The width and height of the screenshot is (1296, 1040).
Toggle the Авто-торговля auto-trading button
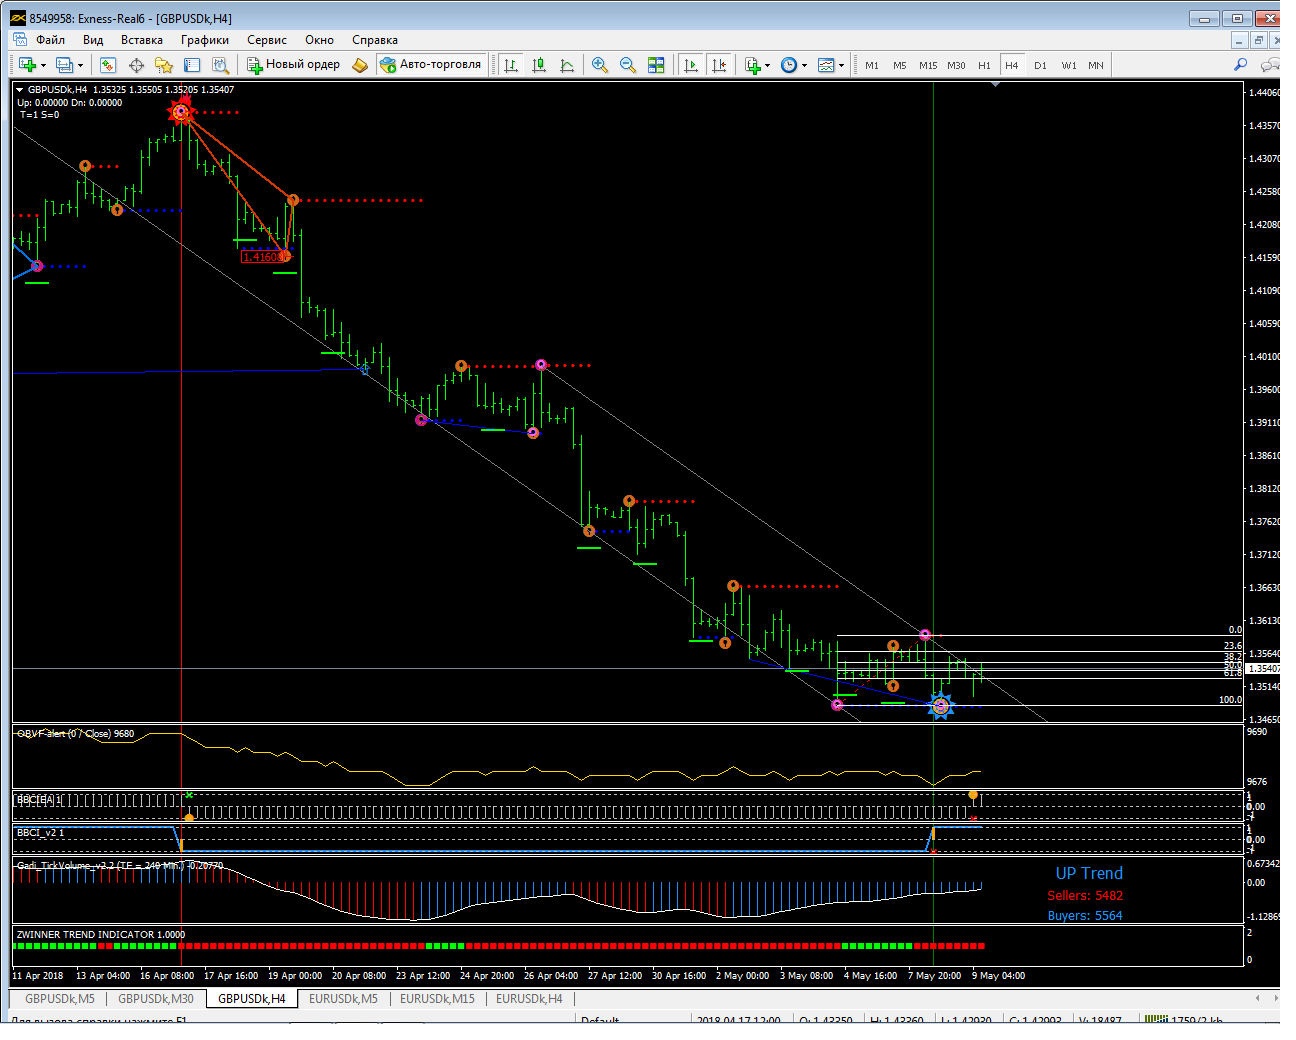pyautogui.click(x=431, y=65)
